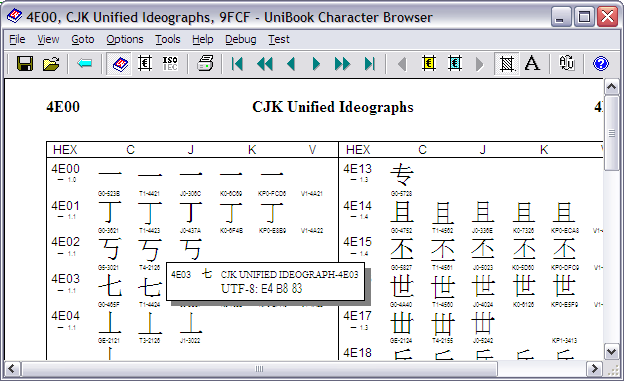Screen dimensions: 624x381
Task: Fast forward with double-right arrows
Action: point(342,64)
